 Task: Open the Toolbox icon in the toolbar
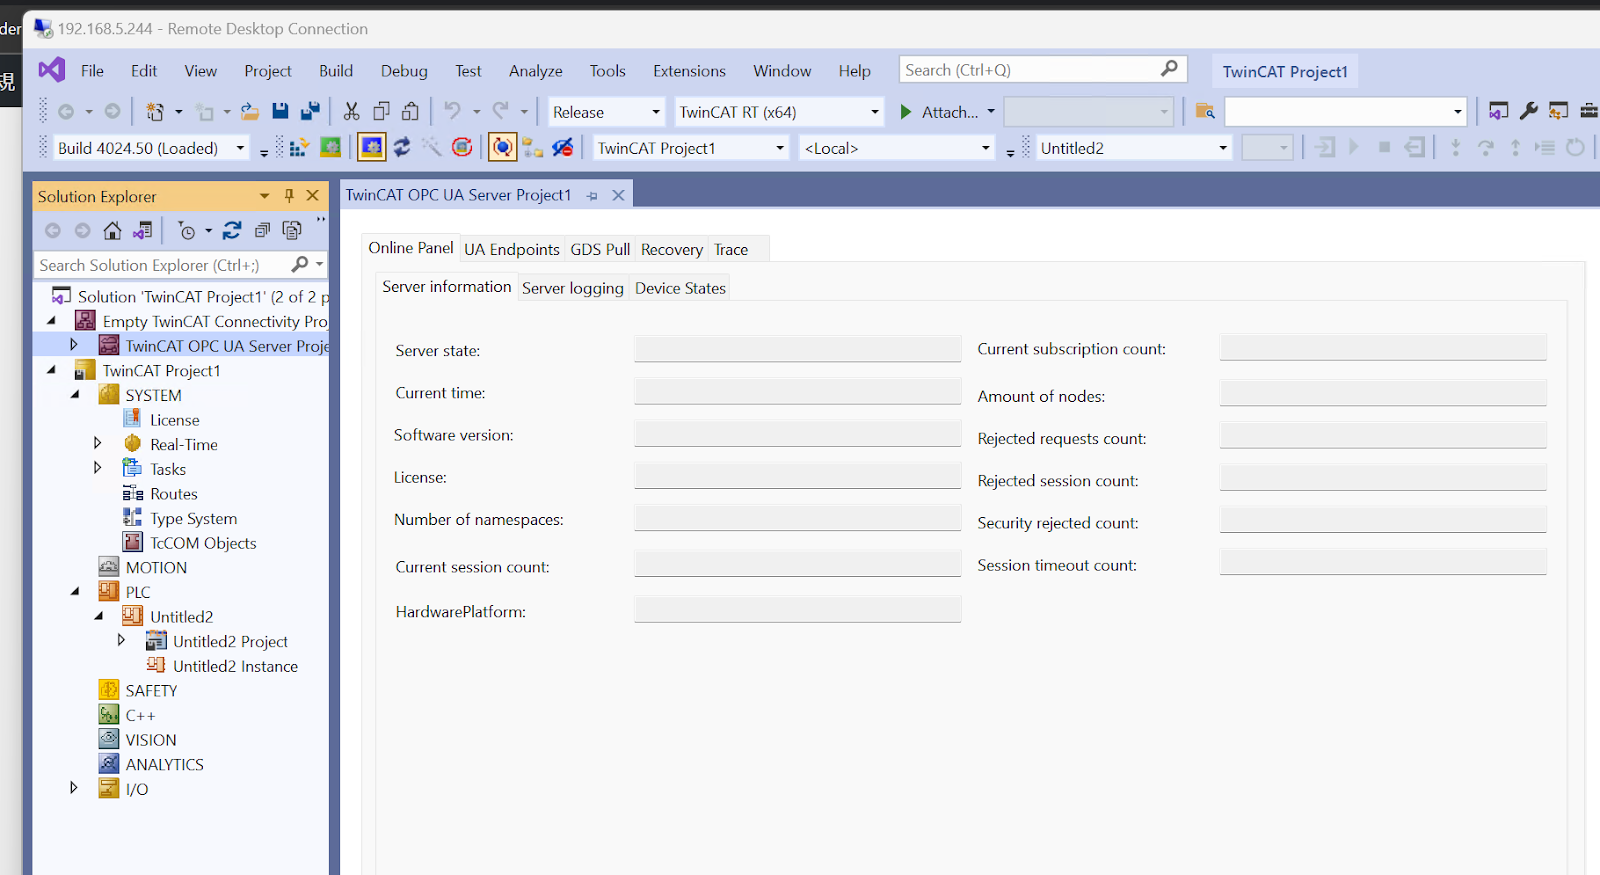click(1589, 112)
